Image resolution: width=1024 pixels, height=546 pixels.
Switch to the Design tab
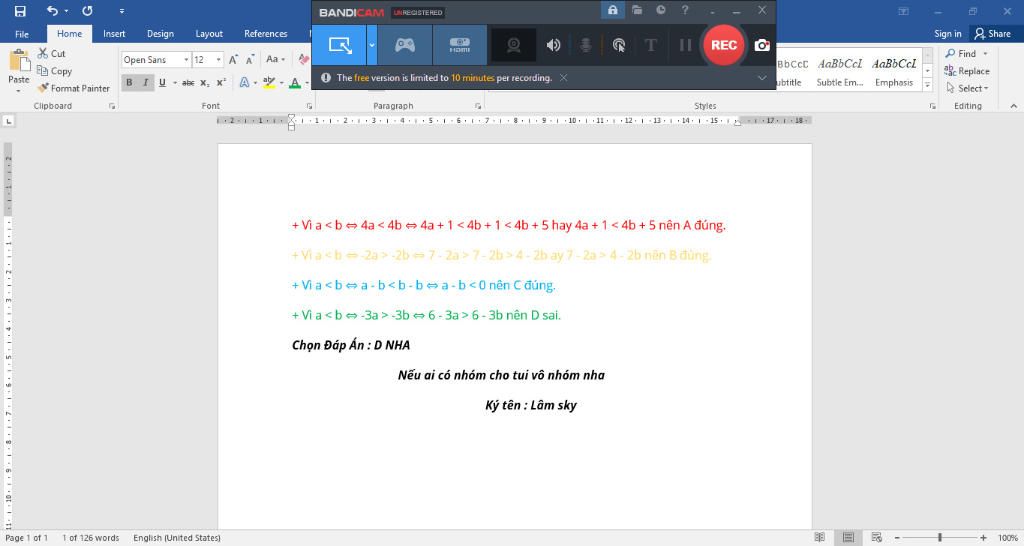(160, 34)
